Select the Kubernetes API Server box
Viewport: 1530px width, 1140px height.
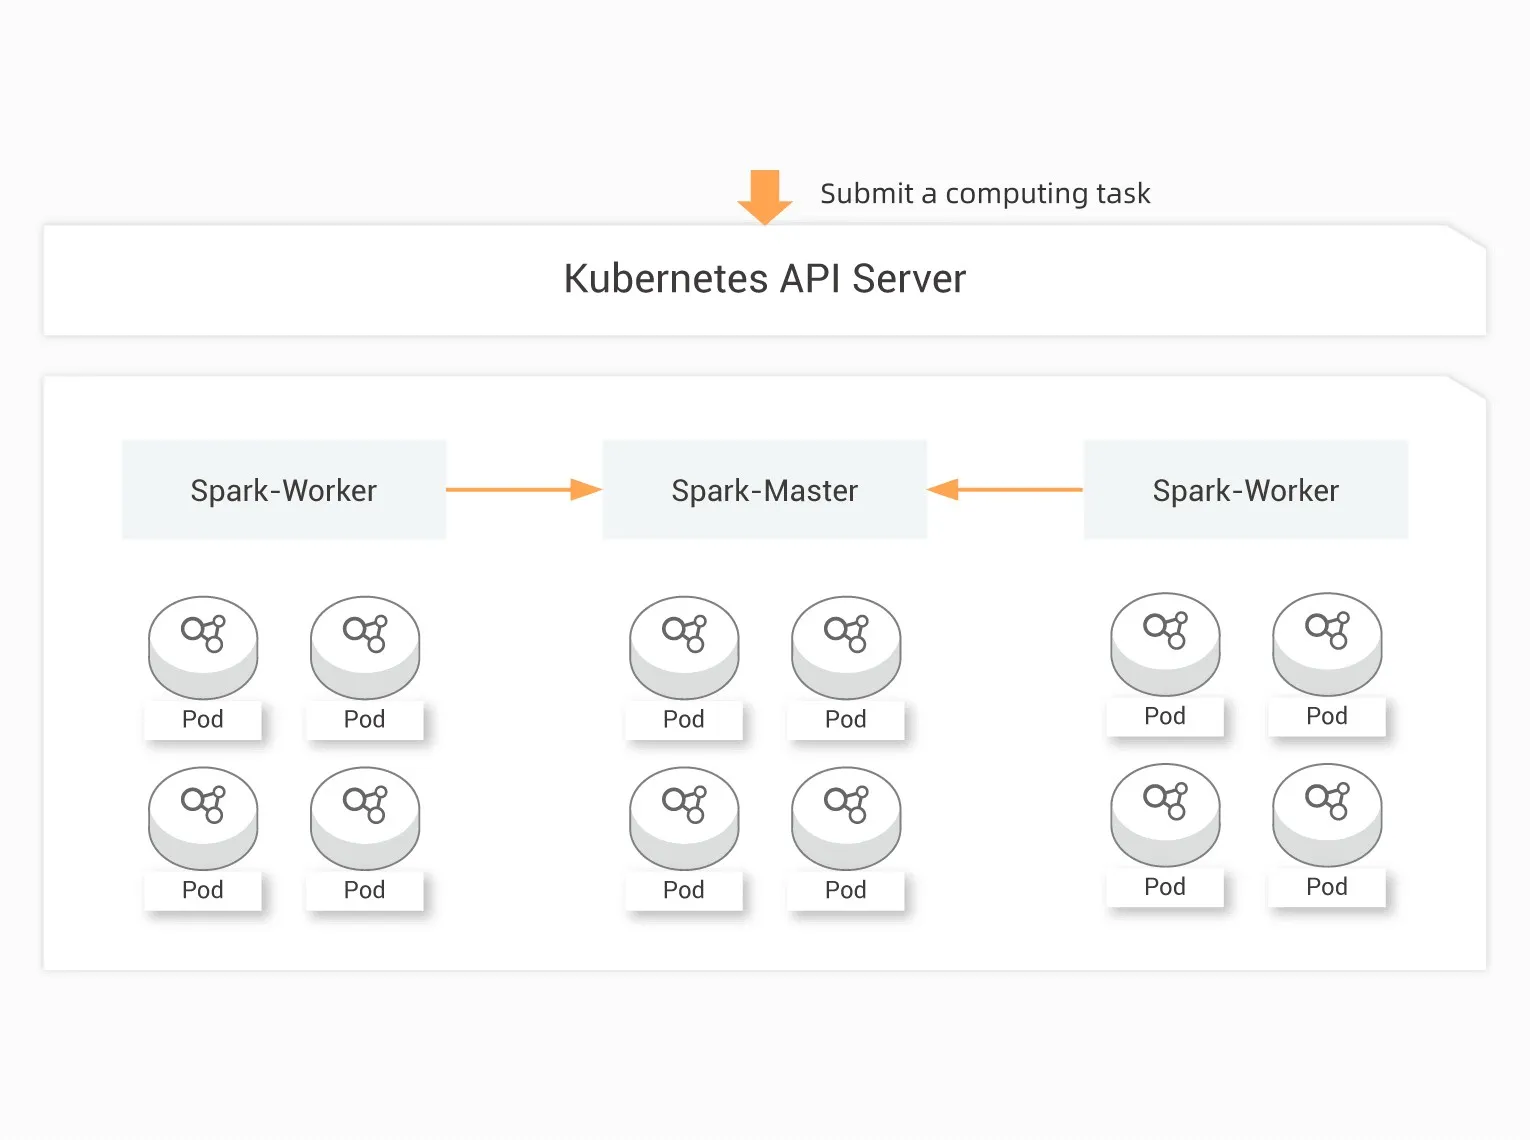(765, 279)
